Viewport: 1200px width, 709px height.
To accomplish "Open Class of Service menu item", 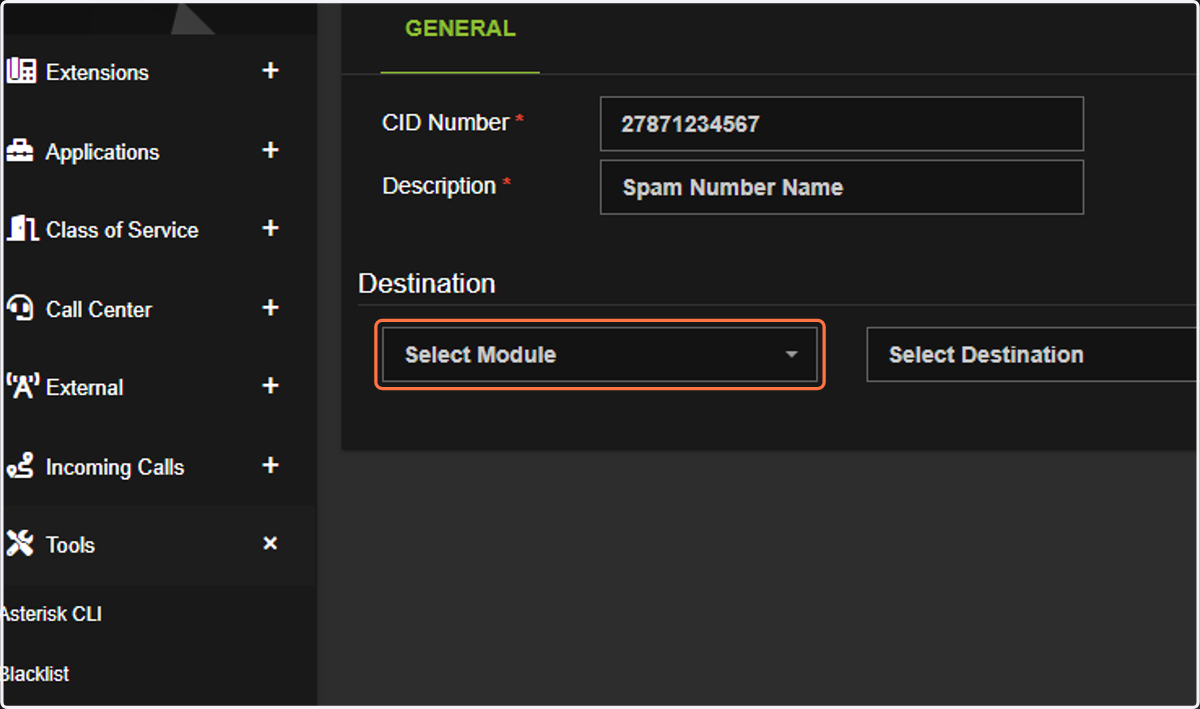I will [x=122, y=230].
